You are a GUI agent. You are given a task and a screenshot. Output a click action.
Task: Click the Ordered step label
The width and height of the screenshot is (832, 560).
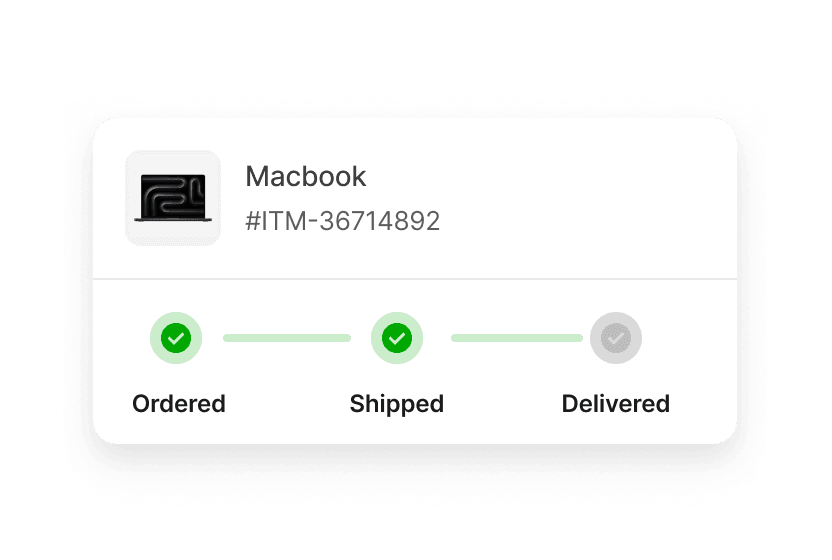click(179, 404)
